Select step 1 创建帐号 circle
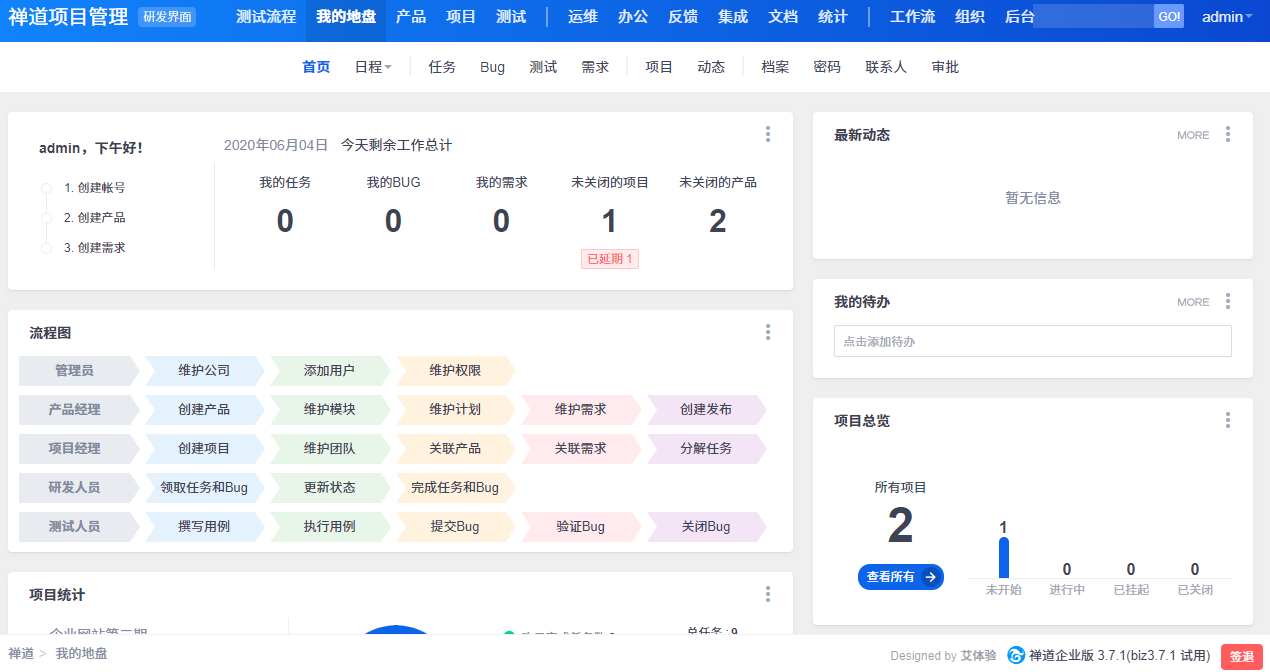This screenshot has width=1270, height=672. [46, 188]
